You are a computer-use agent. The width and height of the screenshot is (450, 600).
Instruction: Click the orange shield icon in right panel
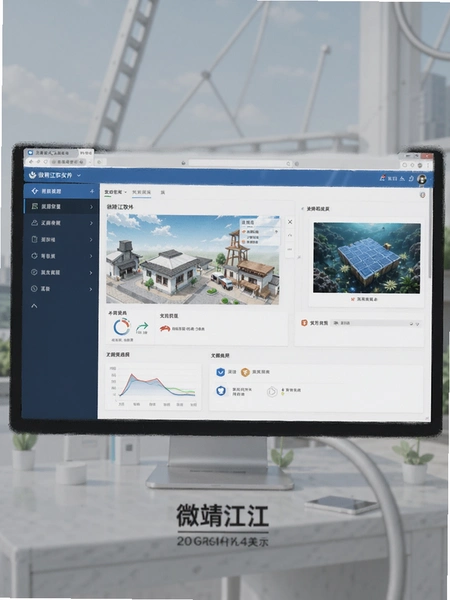pos(304,323)
